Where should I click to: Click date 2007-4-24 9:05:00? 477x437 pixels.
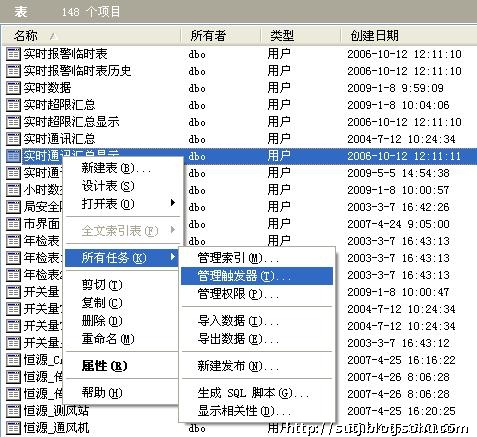pos(399,224)
